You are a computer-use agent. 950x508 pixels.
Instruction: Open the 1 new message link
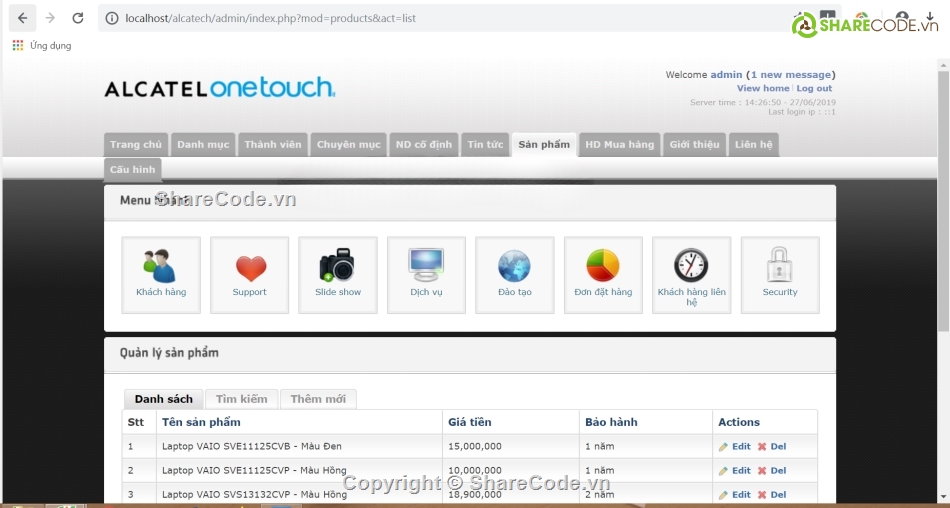[791, 75]
